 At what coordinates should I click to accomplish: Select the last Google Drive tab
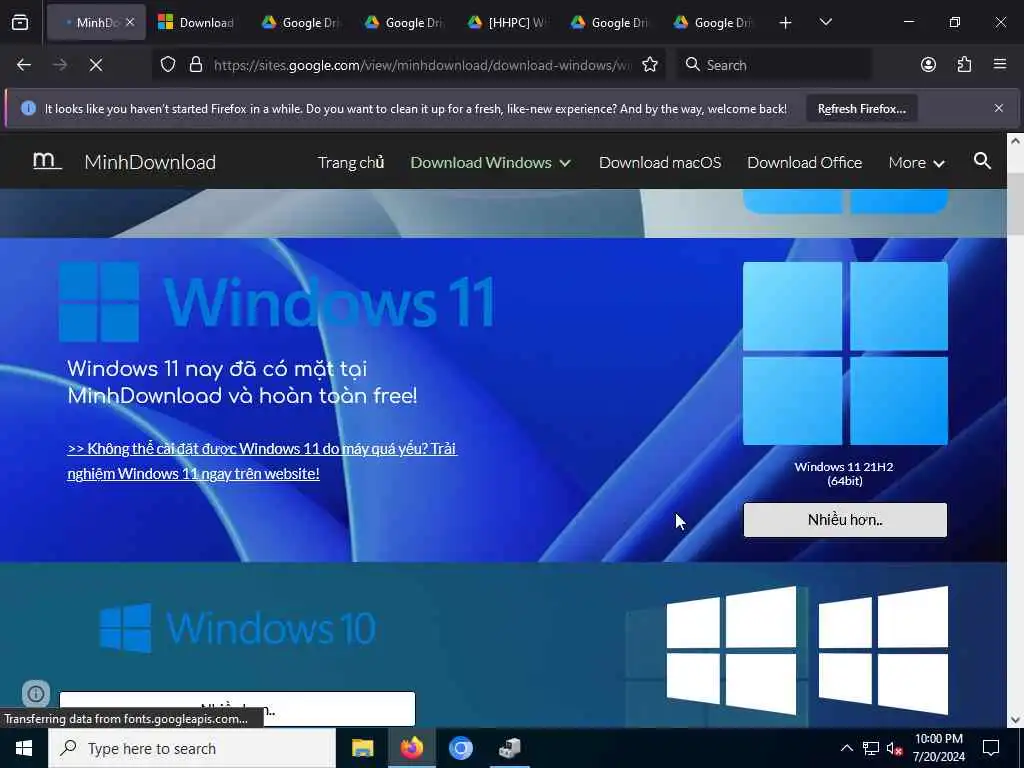click(x=712, y=22)
